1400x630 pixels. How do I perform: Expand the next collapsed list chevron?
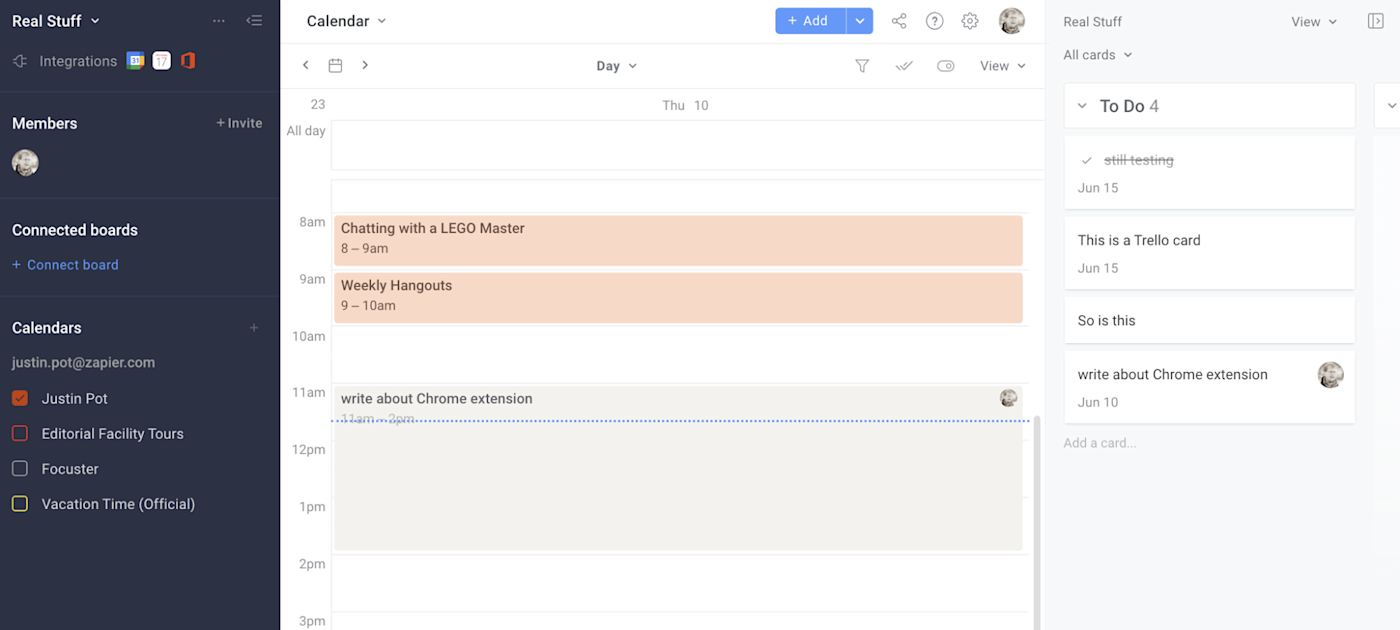pos(1393,106)
